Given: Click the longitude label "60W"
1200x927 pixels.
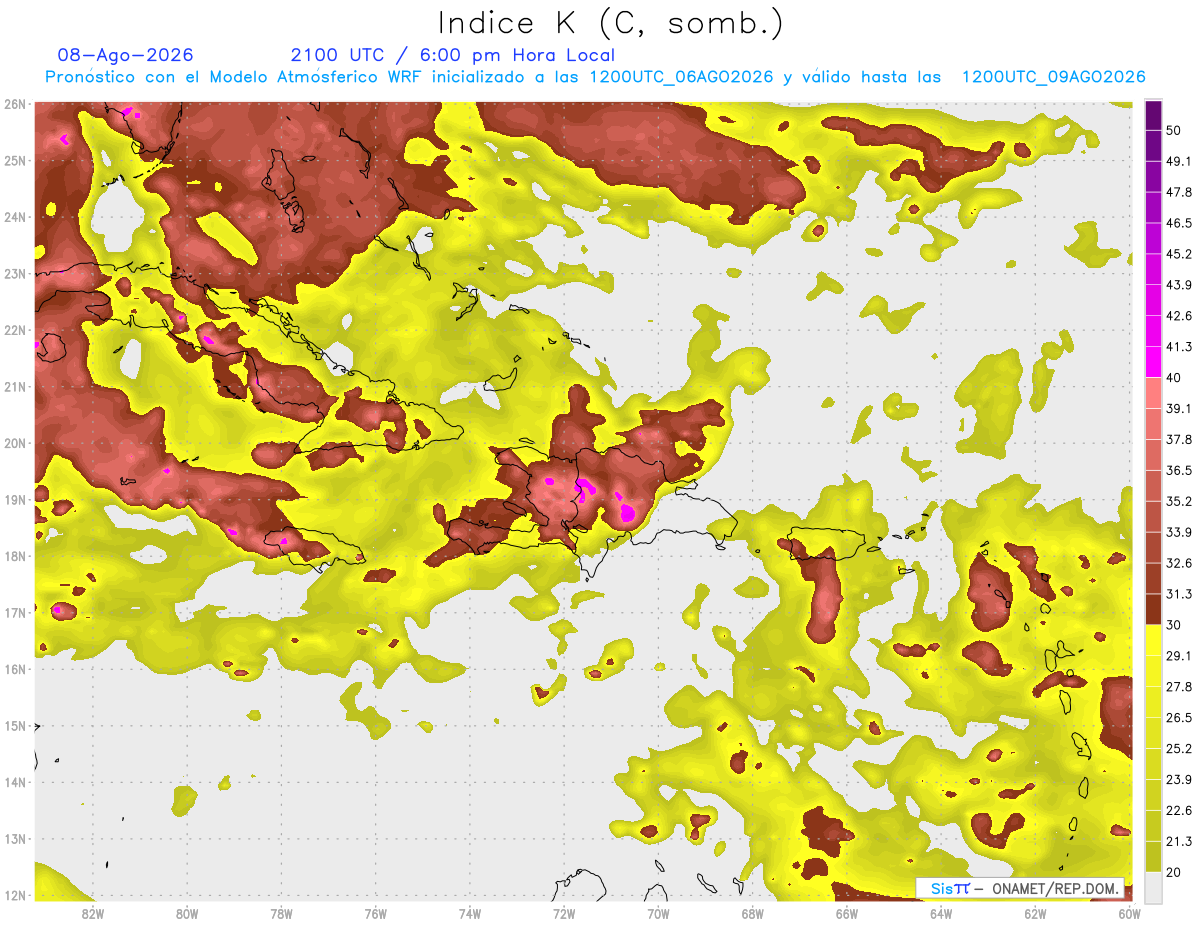Looking at the screenshot, I should click(x=1129, y=913).
